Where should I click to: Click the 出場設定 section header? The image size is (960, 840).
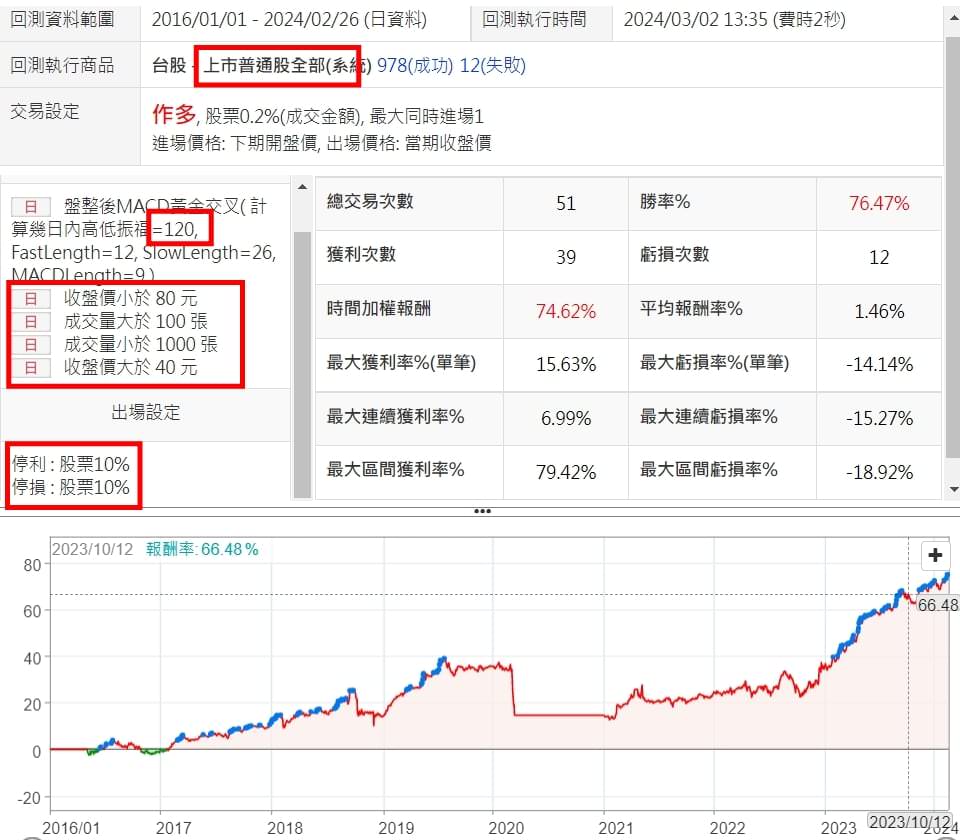tap(145, 413)
